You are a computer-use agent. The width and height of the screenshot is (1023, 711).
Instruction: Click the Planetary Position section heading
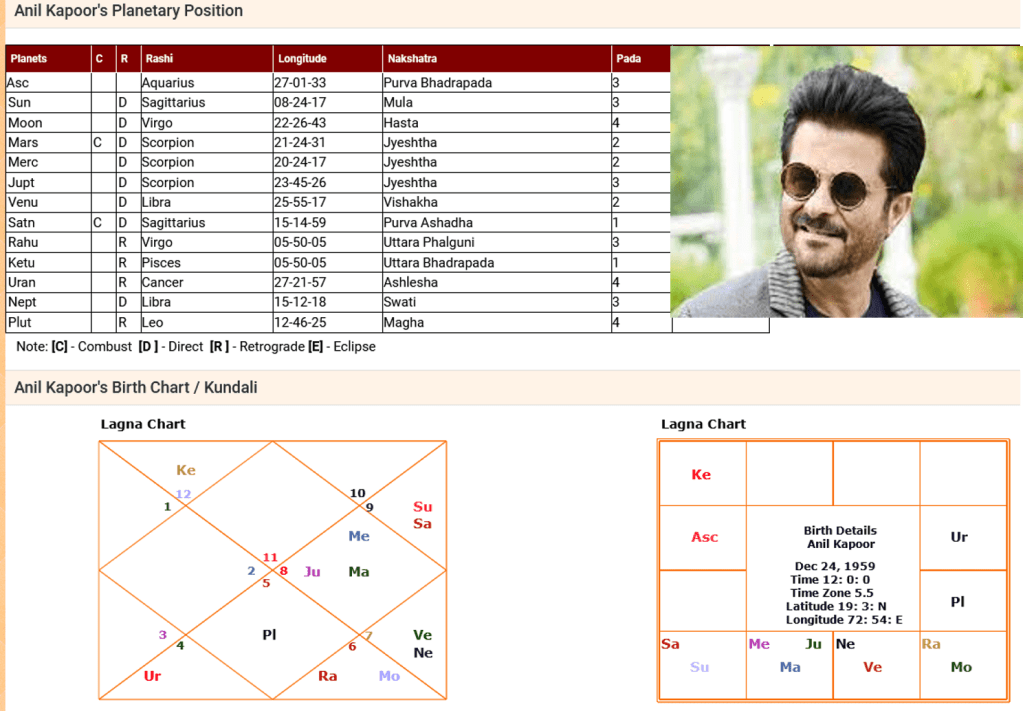pos(128,11)
